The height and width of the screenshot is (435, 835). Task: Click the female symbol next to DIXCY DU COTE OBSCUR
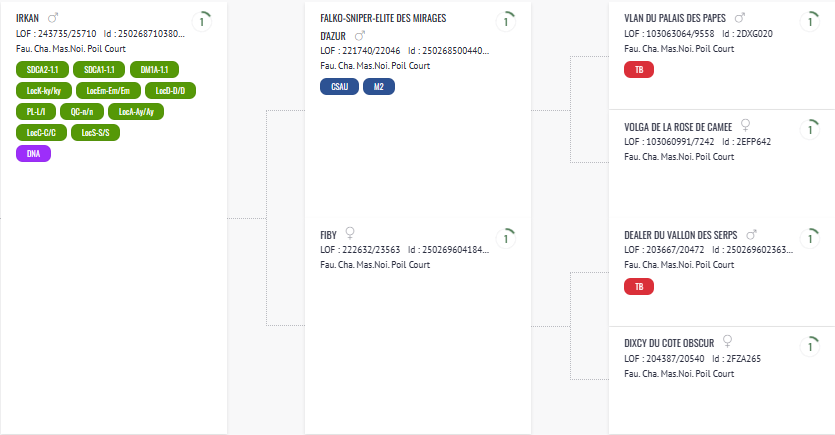point(727,341)
